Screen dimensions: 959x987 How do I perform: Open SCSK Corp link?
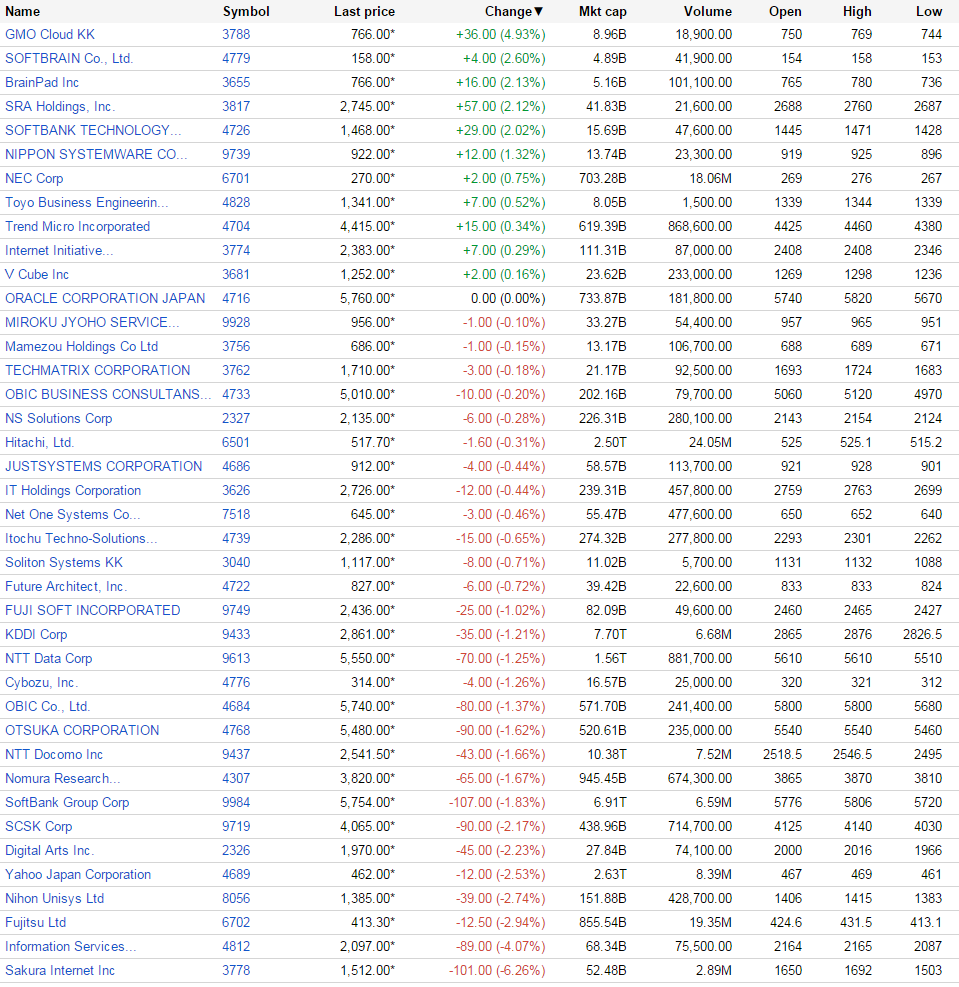click(38, 826)
